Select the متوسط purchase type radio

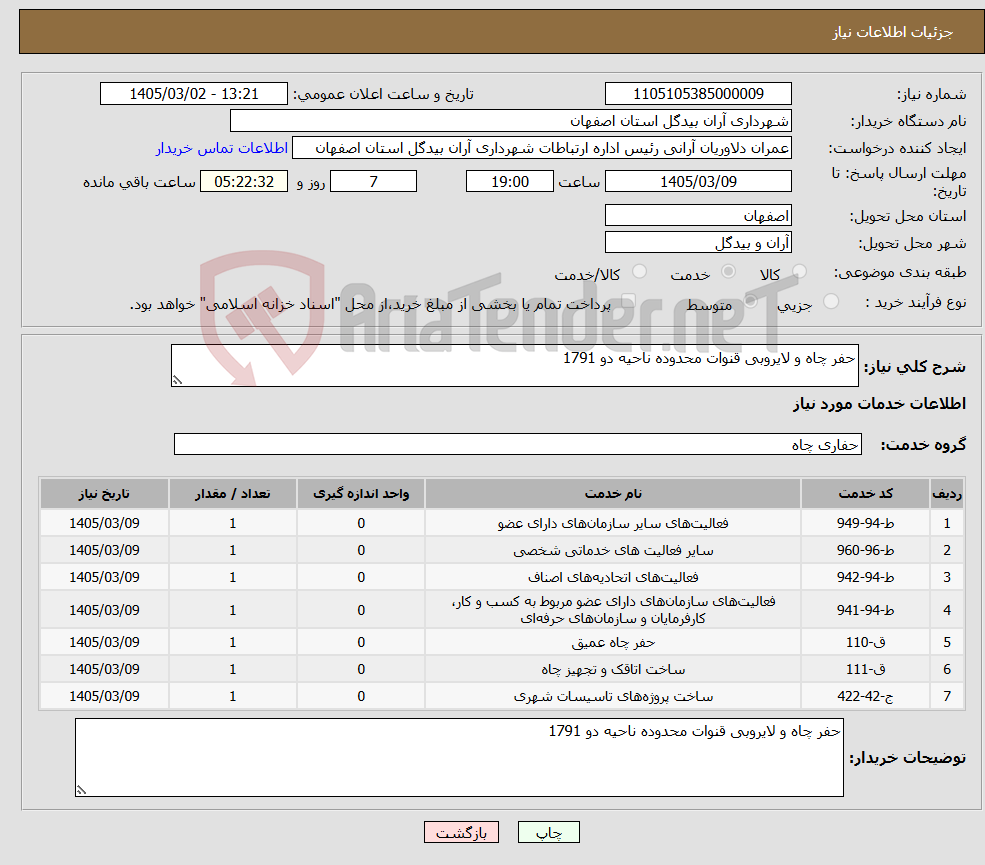[x=750, y=301]
